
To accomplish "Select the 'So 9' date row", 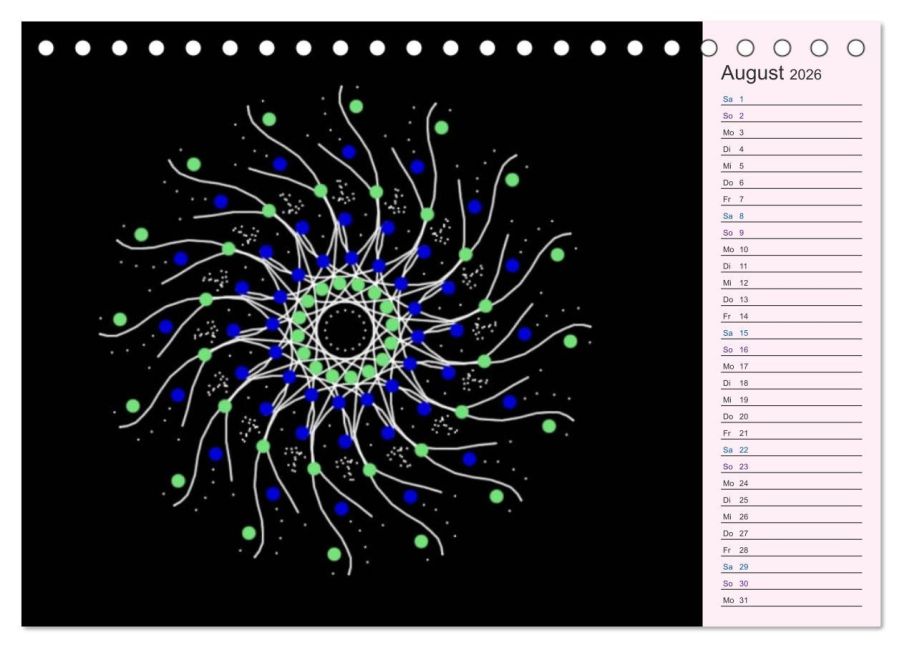I will (792, 232).
